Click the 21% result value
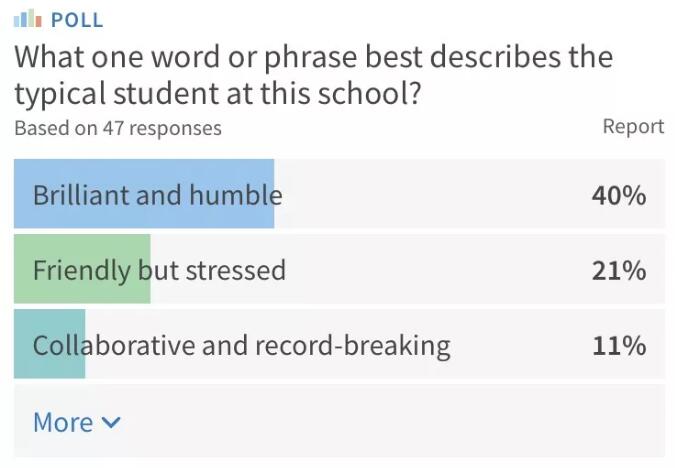The image size is (684, 468). pos(618,270)
